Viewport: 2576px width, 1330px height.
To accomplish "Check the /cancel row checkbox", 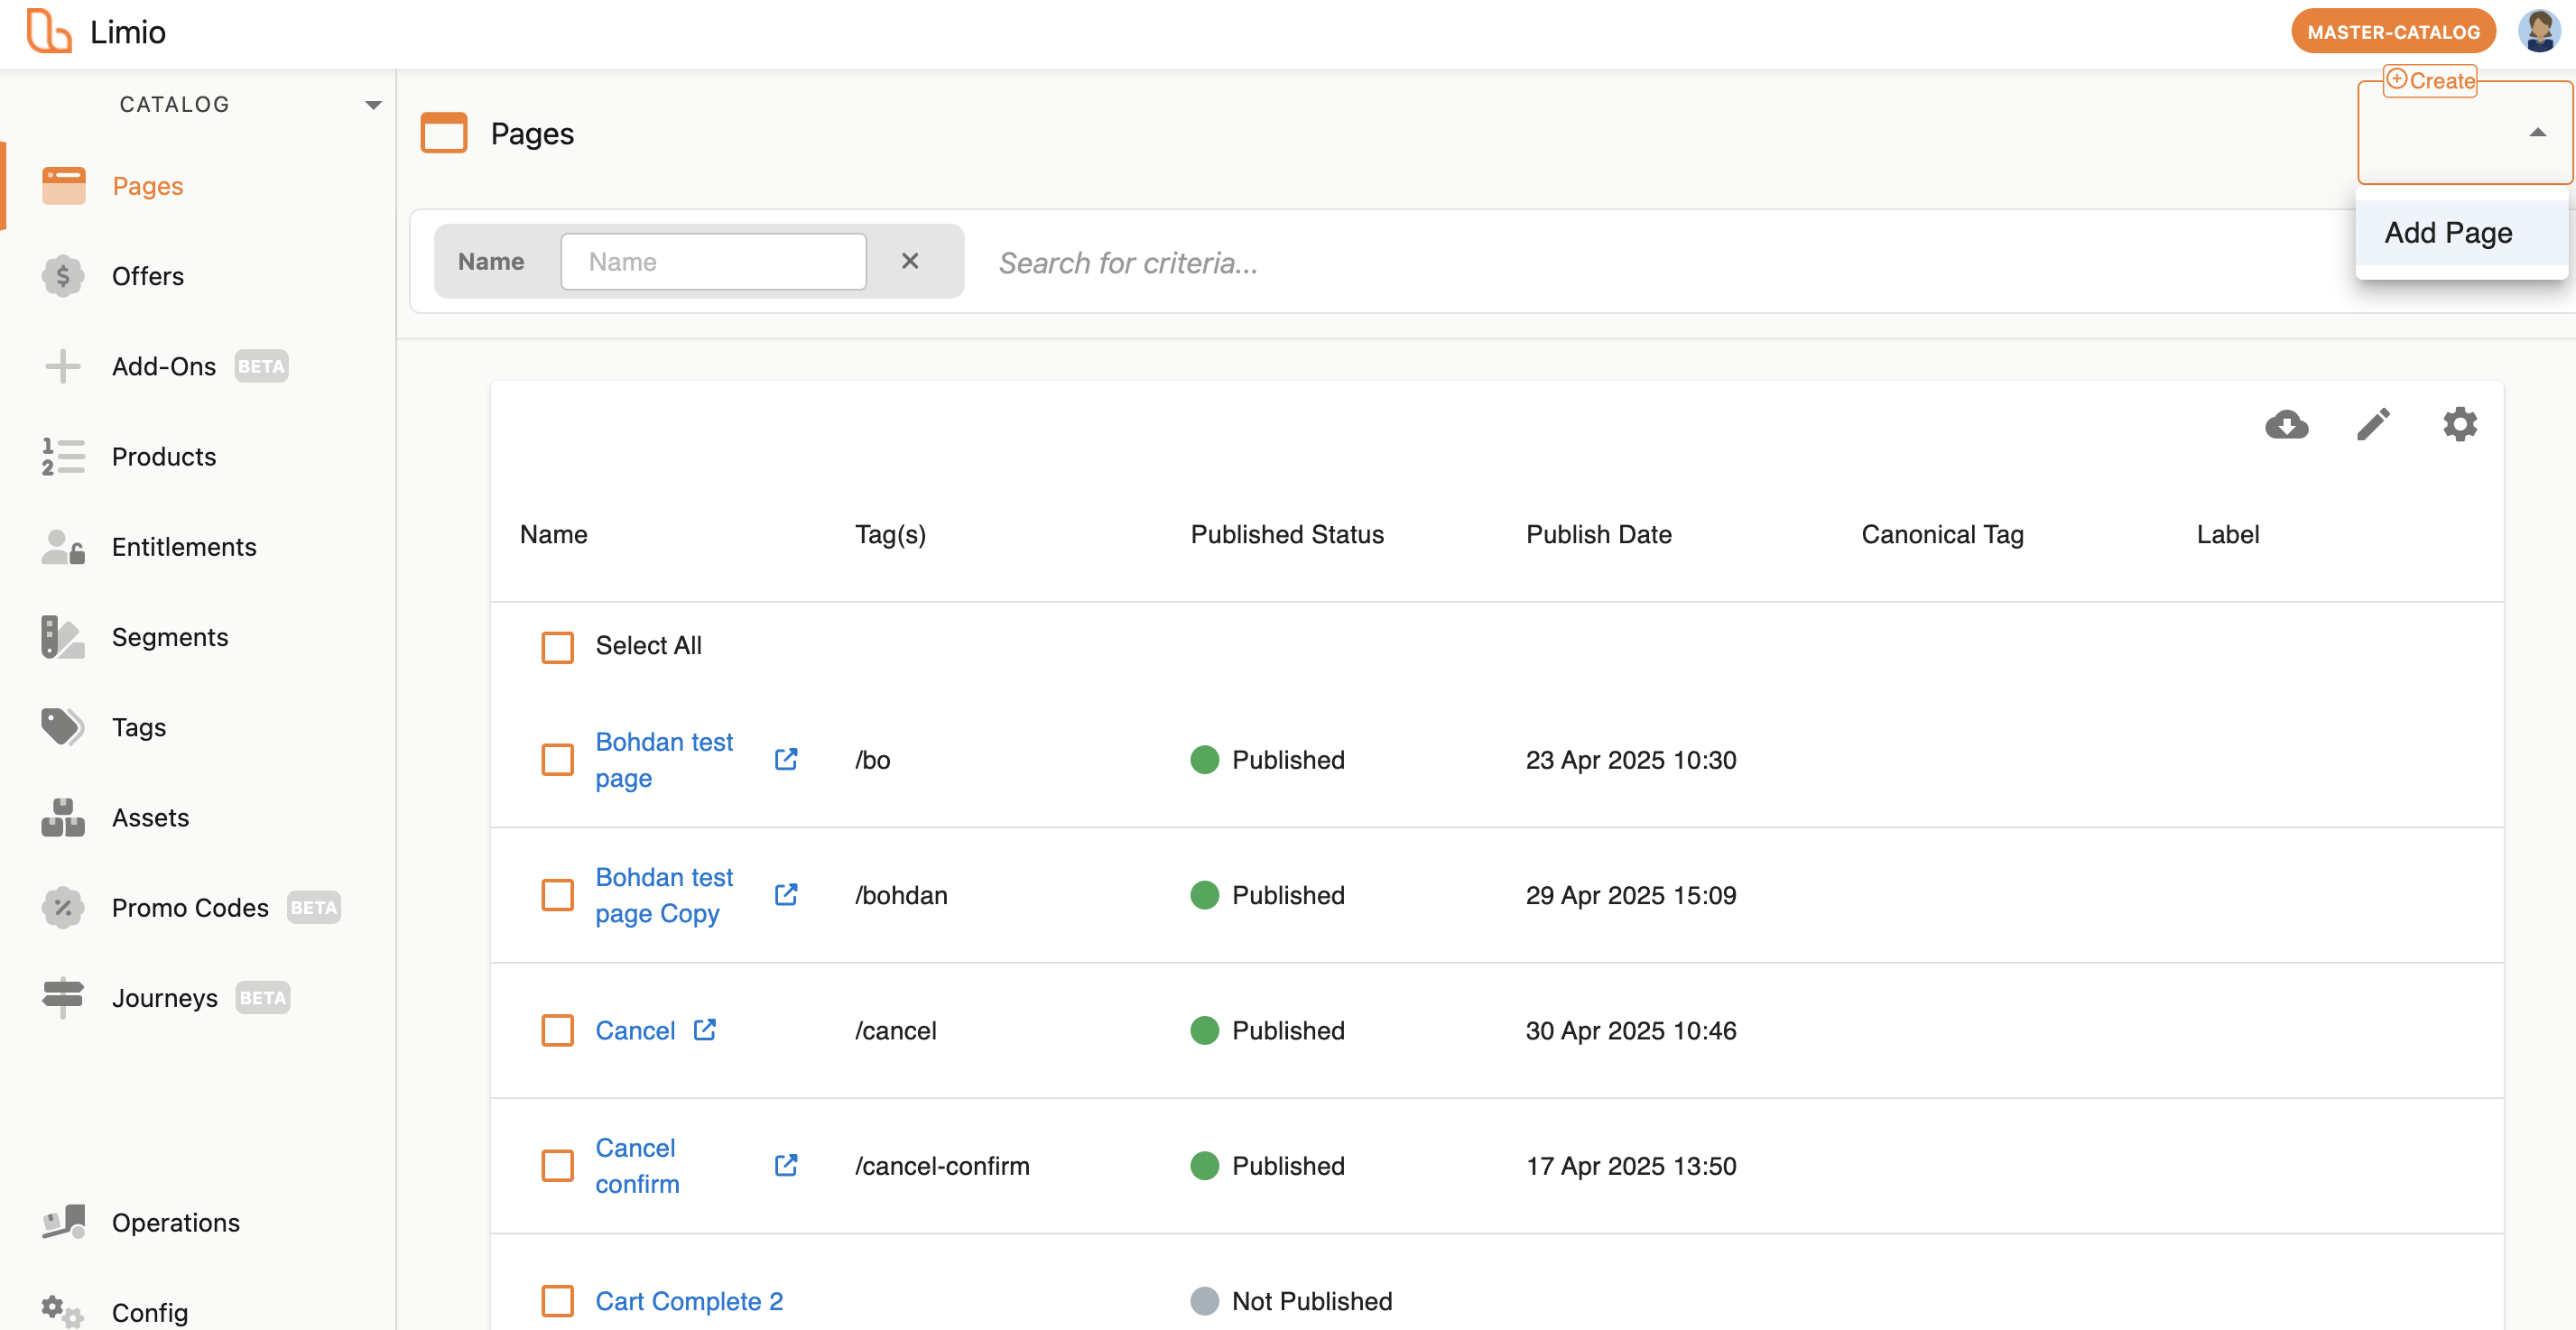I will pos(557,1030).
